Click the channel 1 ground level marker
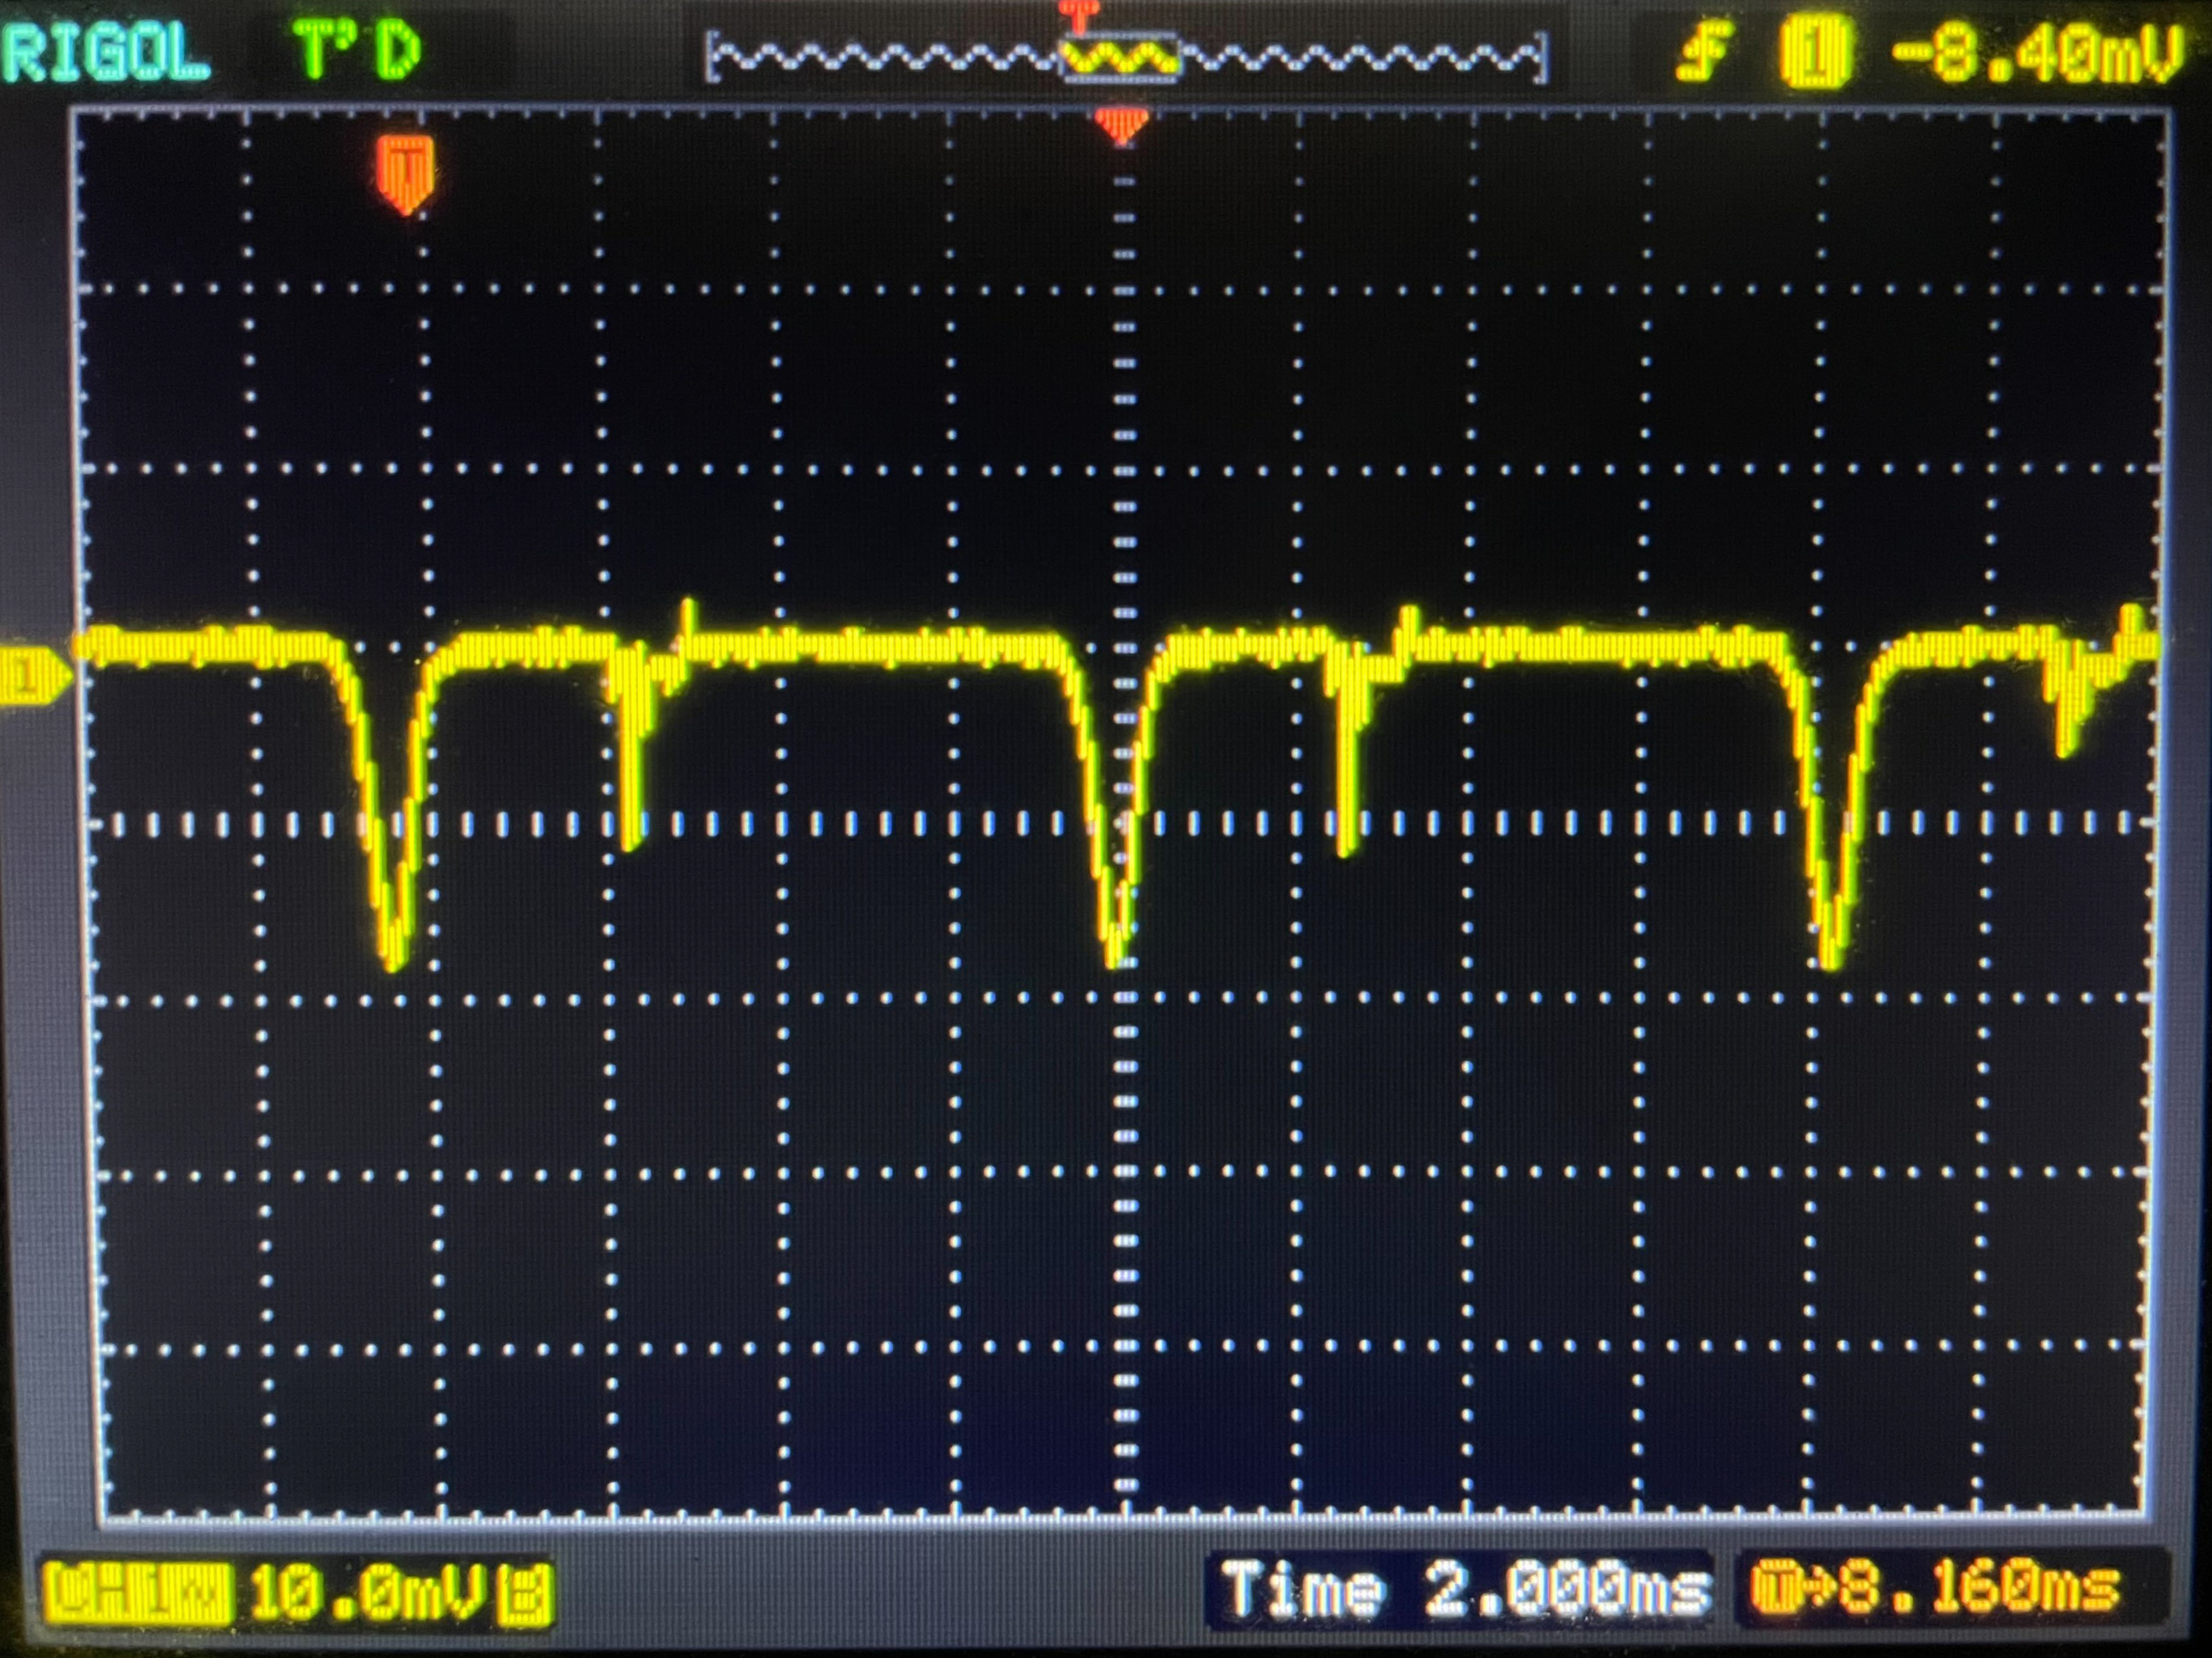 (x=32, y=677)
